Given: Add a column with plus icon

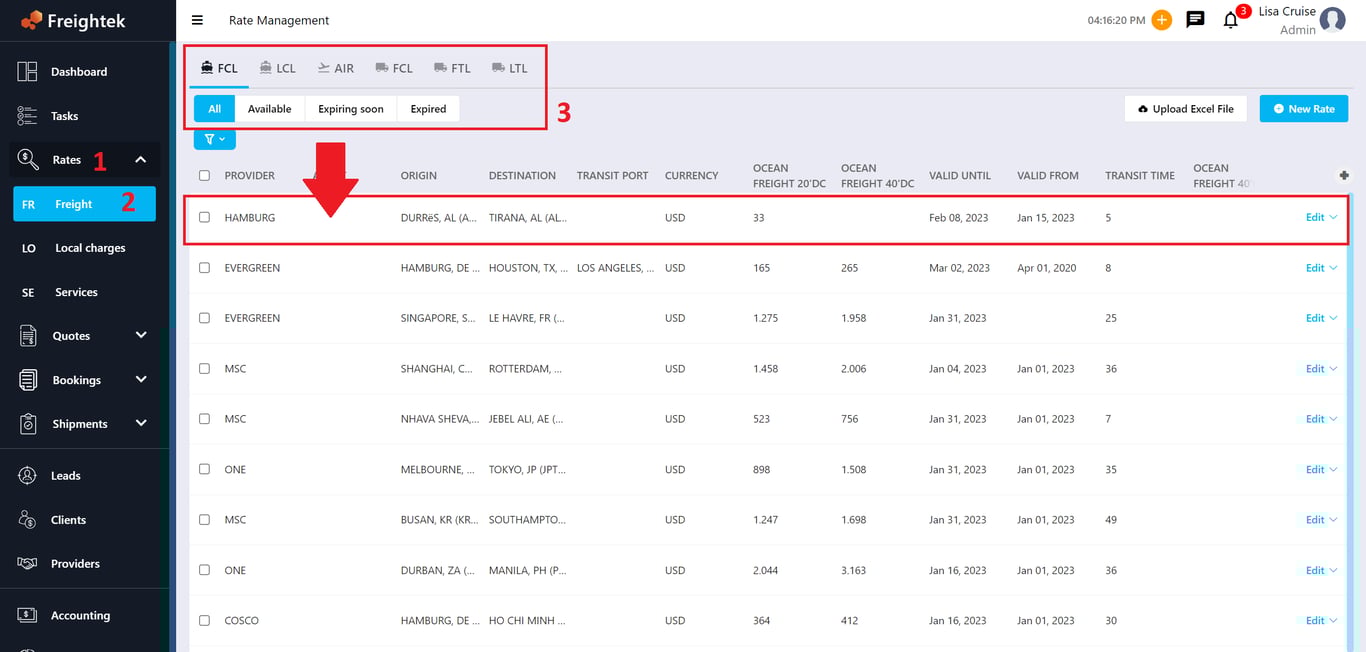Looking at the screenshot, I should (1344, 175).
